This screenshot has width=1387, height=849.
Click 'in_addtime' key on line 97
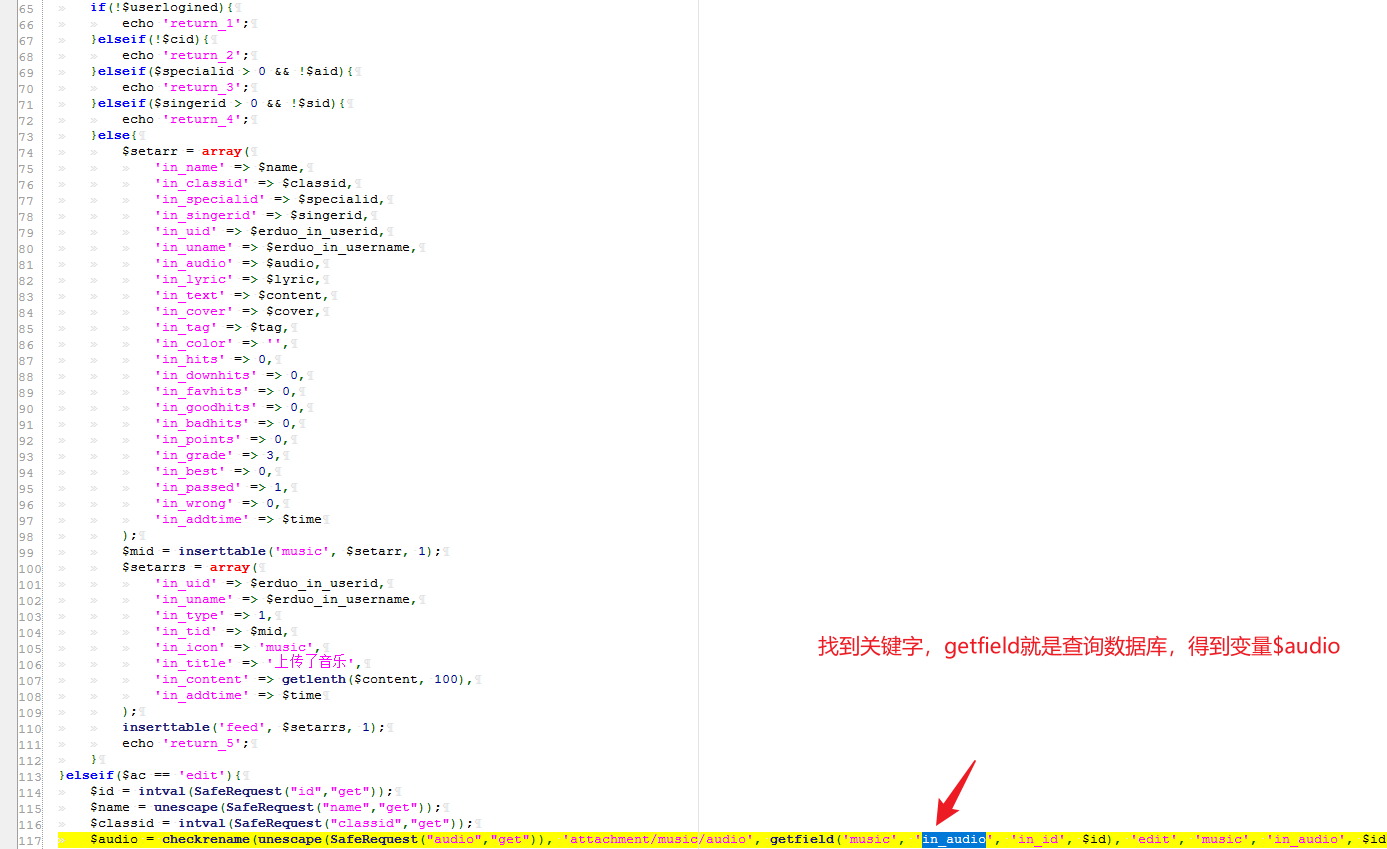point(201,519)
